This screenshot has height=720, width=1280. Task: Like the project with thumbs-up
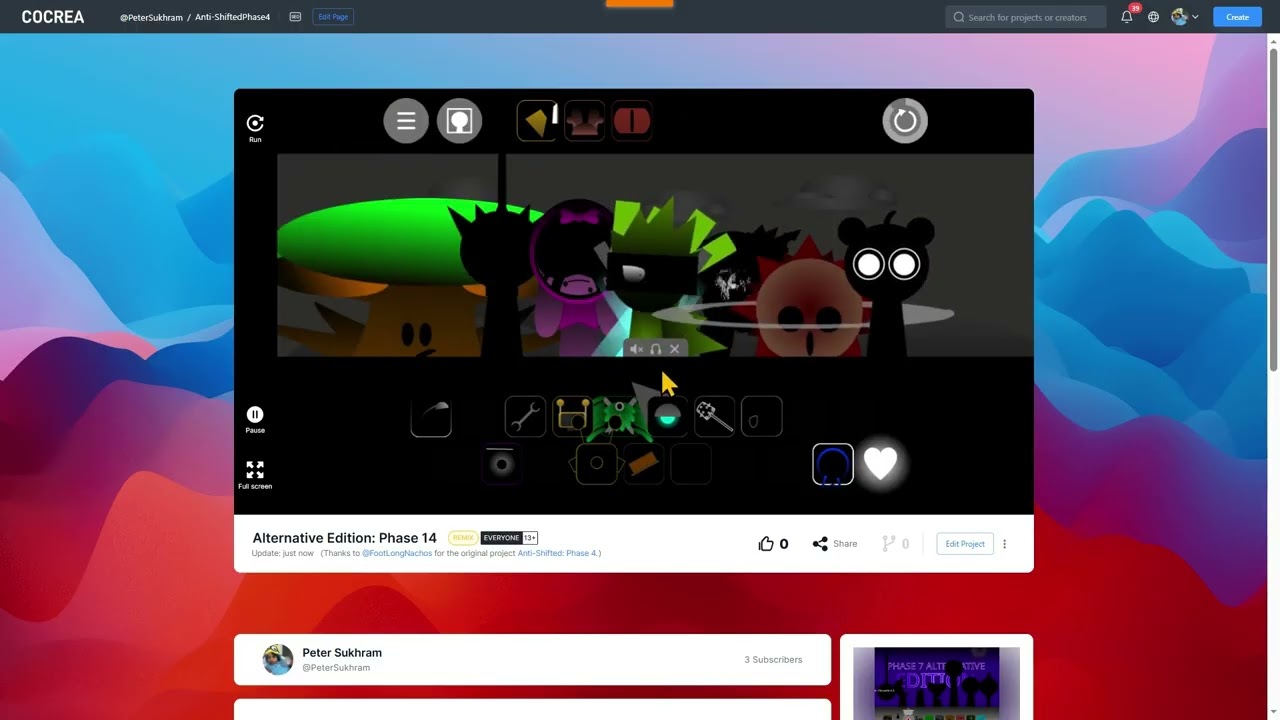pyautogui.click(x=766, y=544)
